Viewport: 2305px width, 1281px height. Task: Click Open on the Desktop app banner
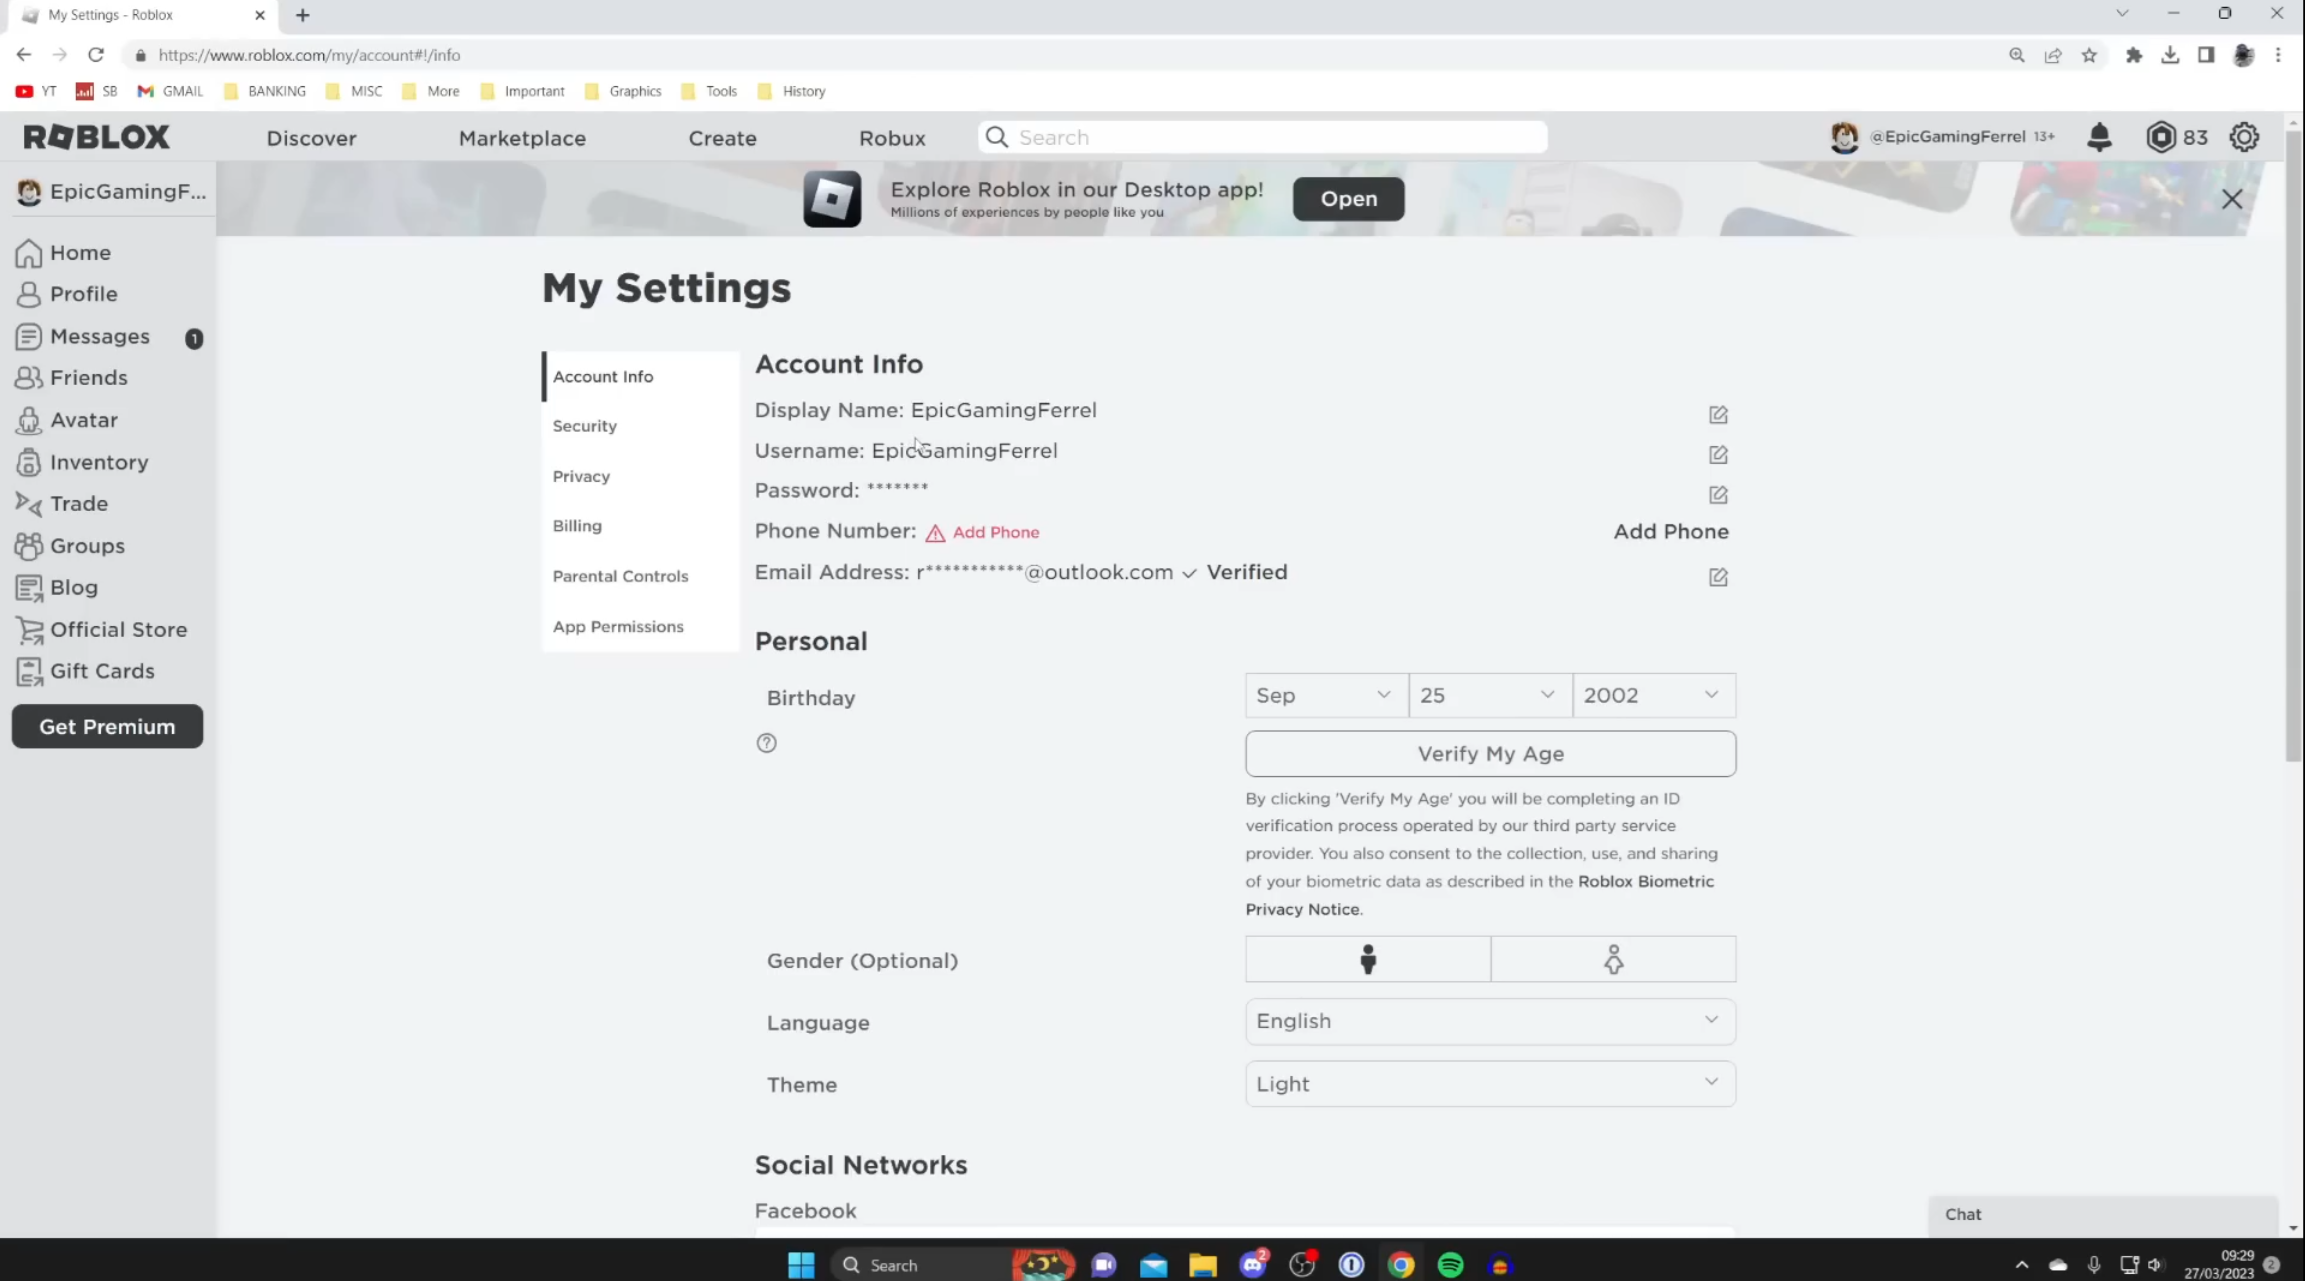pos(1348,199)
